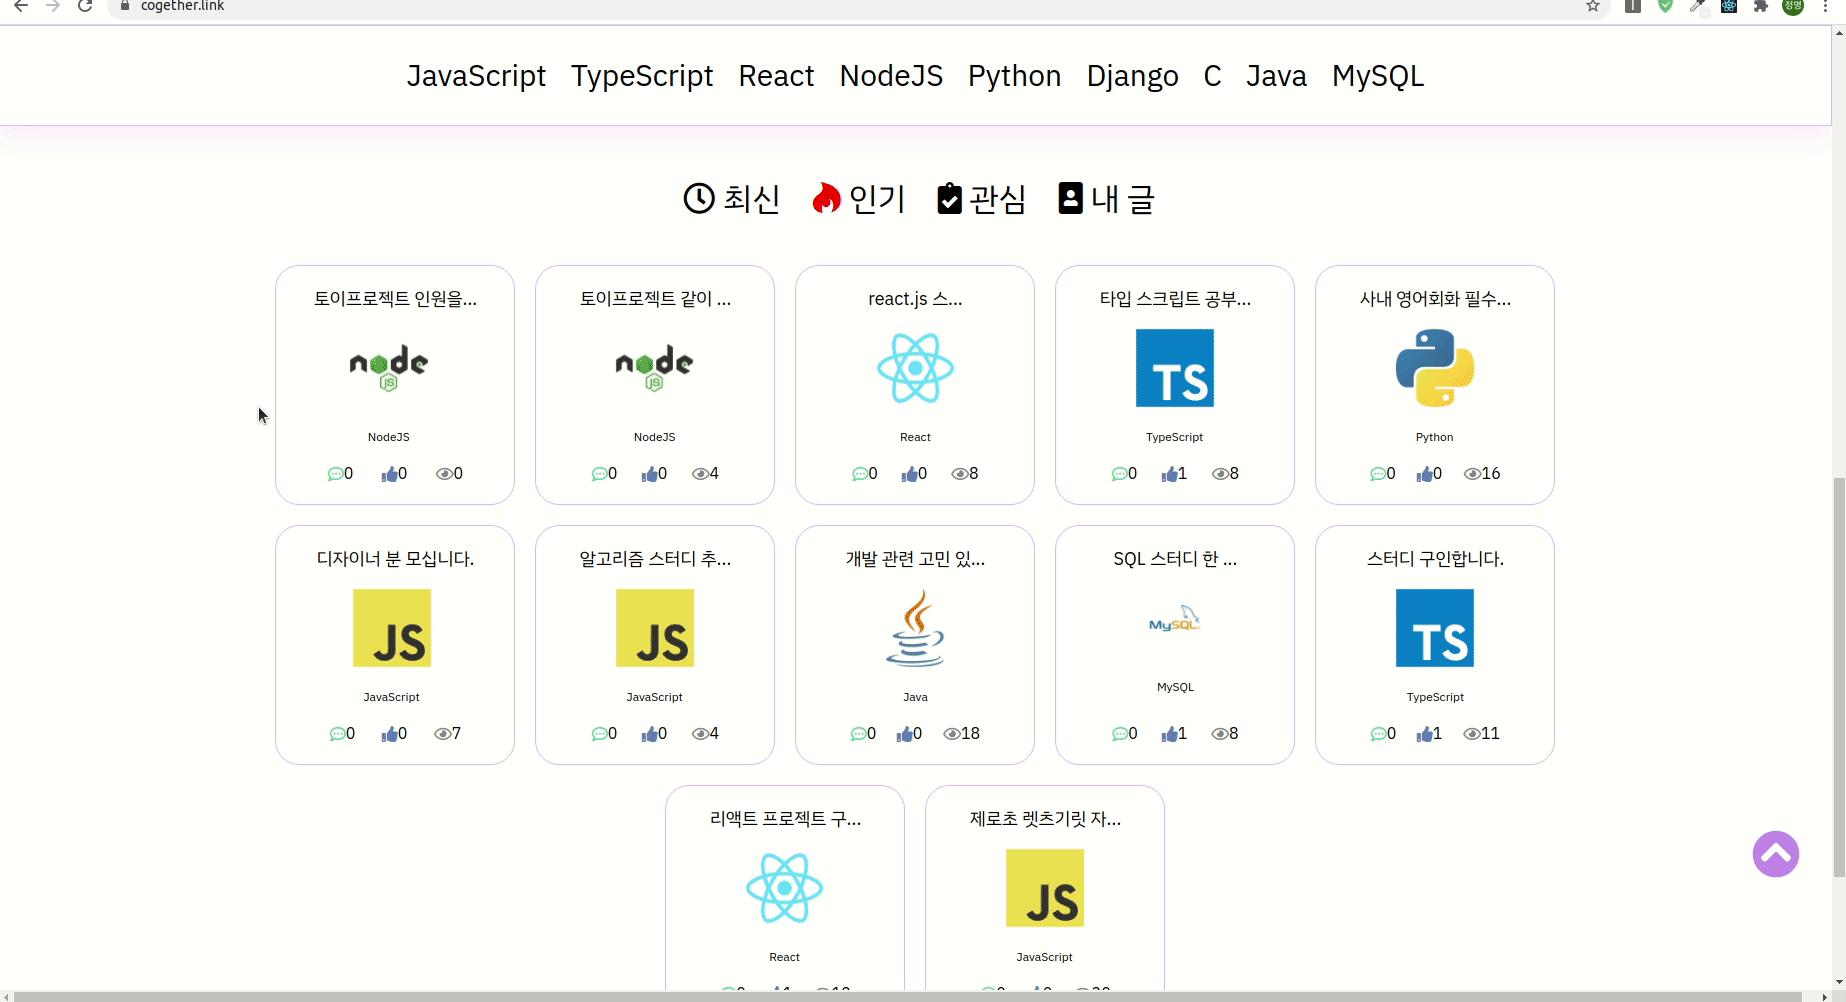Open the JavaScript category
1846x1002 pixels.
tap(476, 76)
